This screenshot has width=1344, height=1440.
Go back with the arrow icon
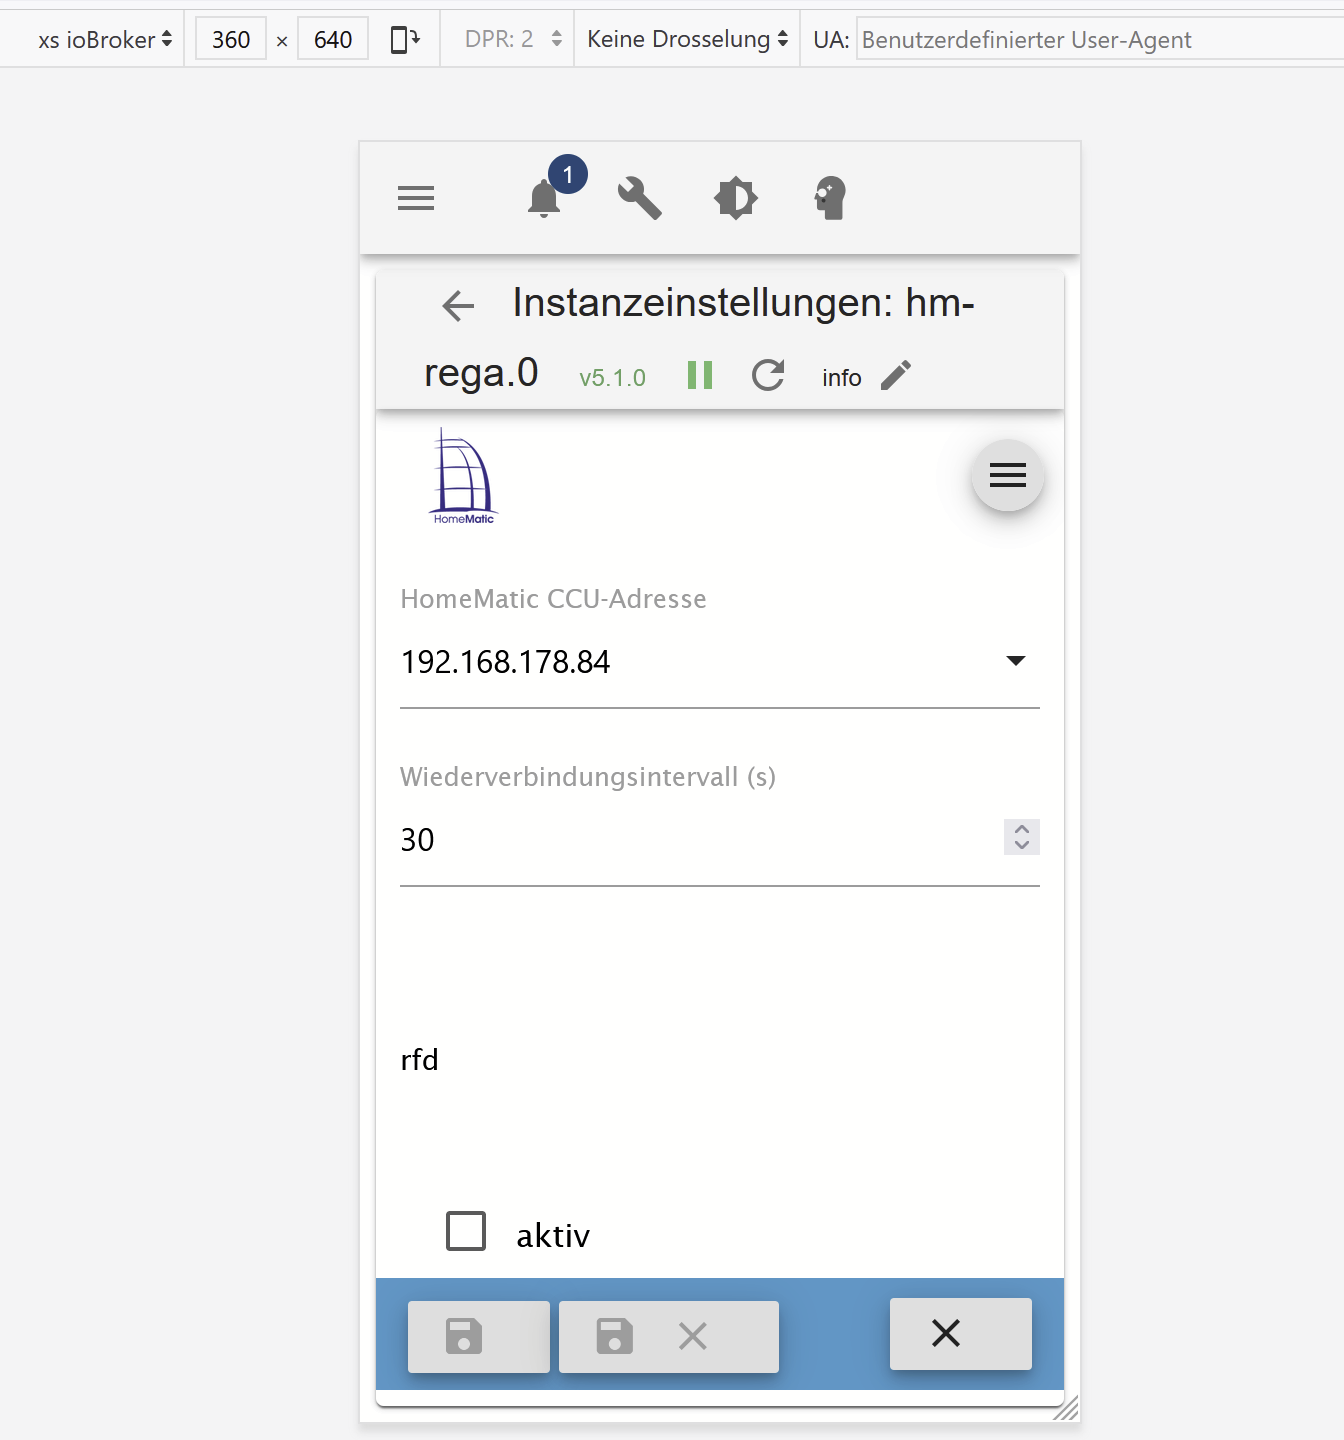[458, 305]
